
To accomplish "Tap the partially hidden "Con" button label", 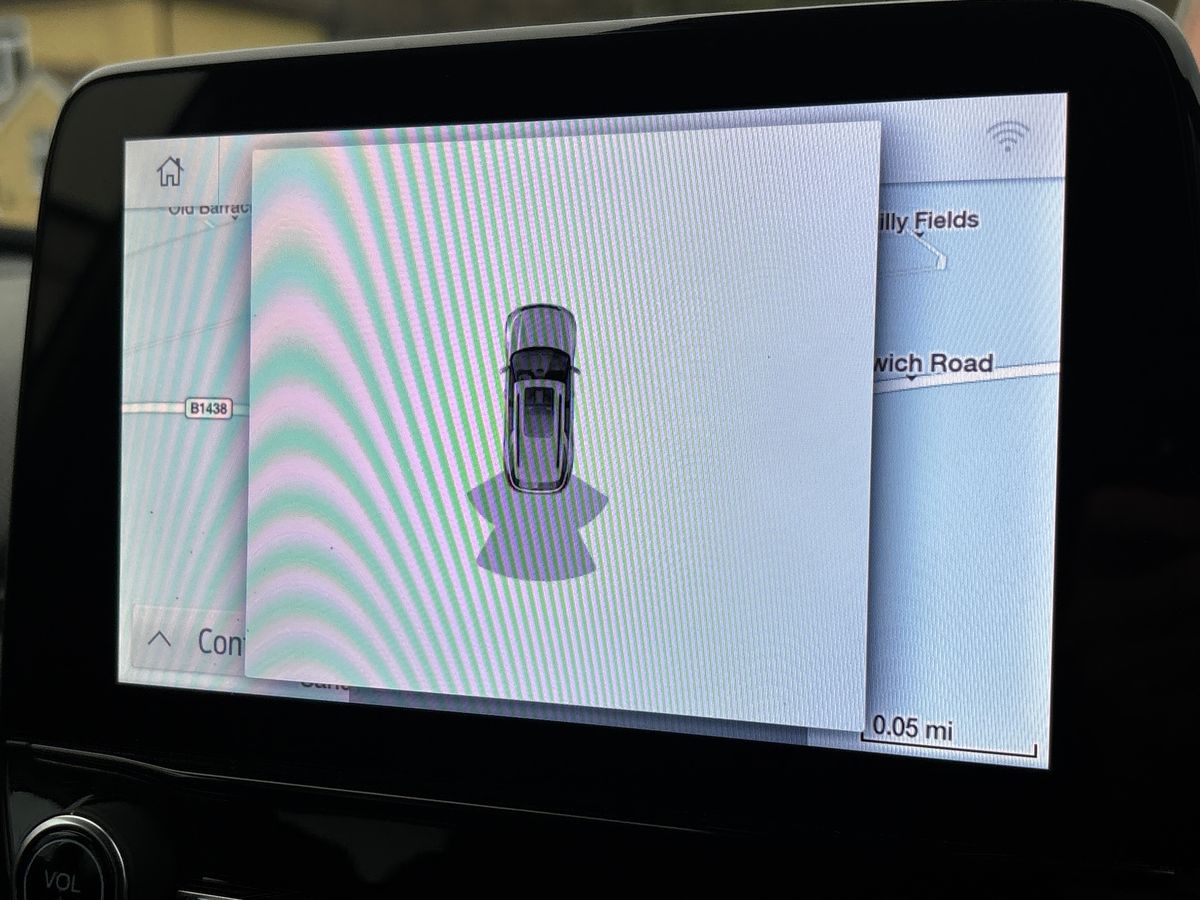I will [220, 642].
